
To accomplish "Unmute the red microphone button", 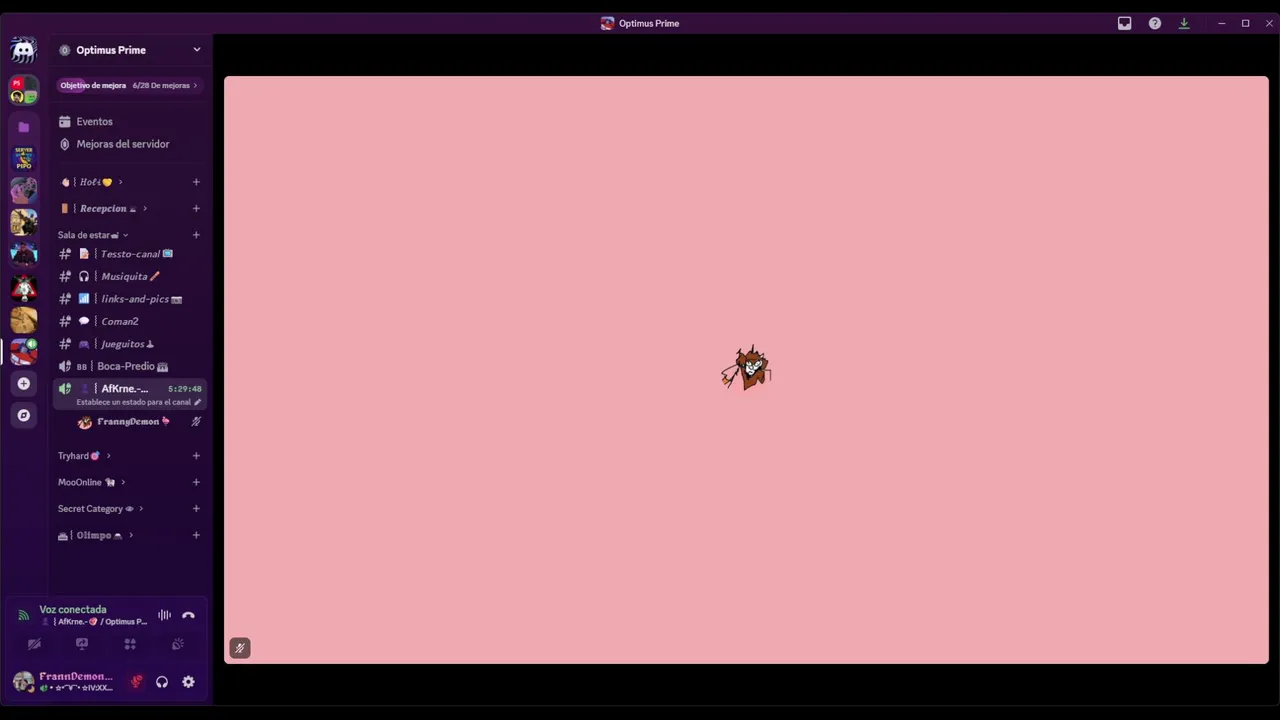I will (137, 682).
